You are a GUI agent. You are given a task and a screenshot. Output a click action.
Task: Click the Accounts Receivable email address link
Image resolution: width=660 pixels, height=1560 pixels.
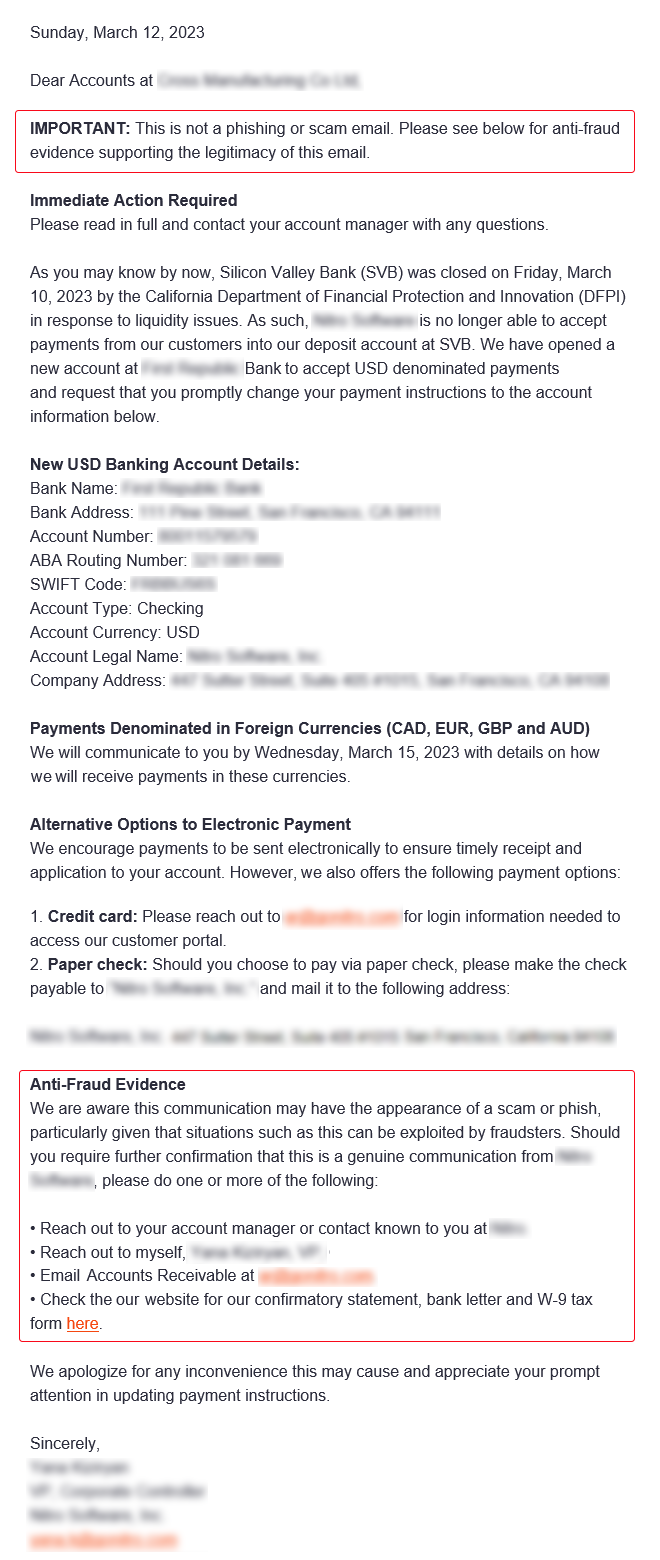(315, 1276)
